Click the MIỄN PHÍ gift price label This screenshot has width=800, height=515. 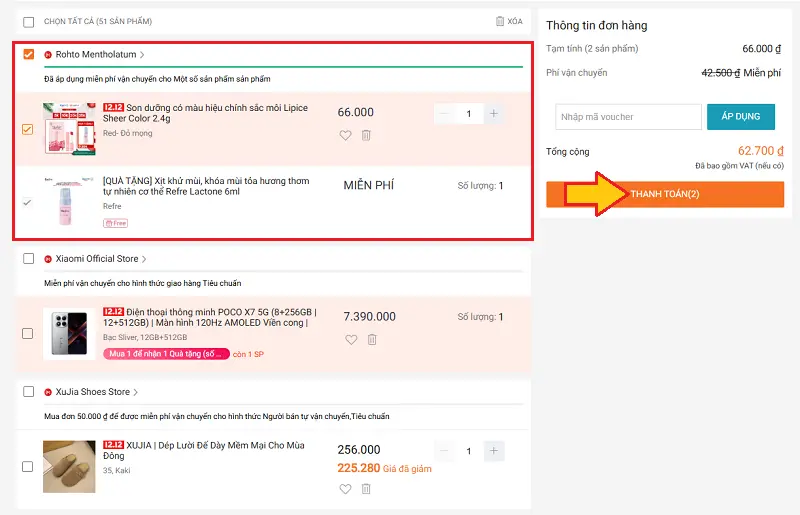coord(368,185)
